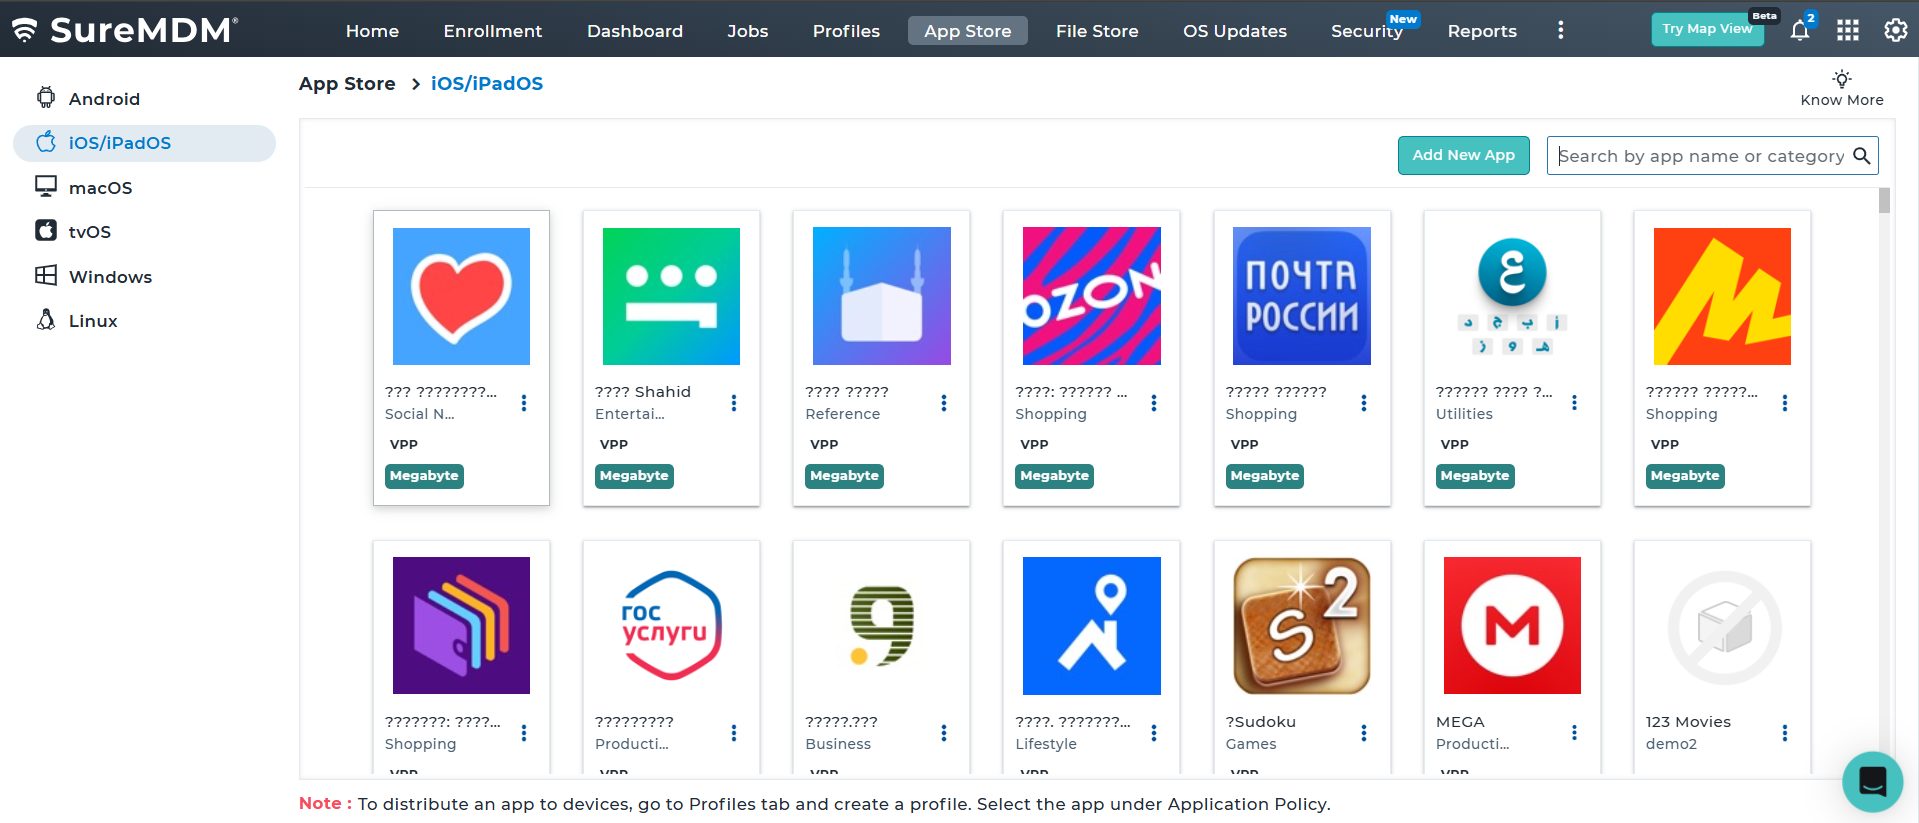Viewport: 1919px width, 823px height.
Task: Open more navigation items kebab menu
Action: tap(1560, 30)
